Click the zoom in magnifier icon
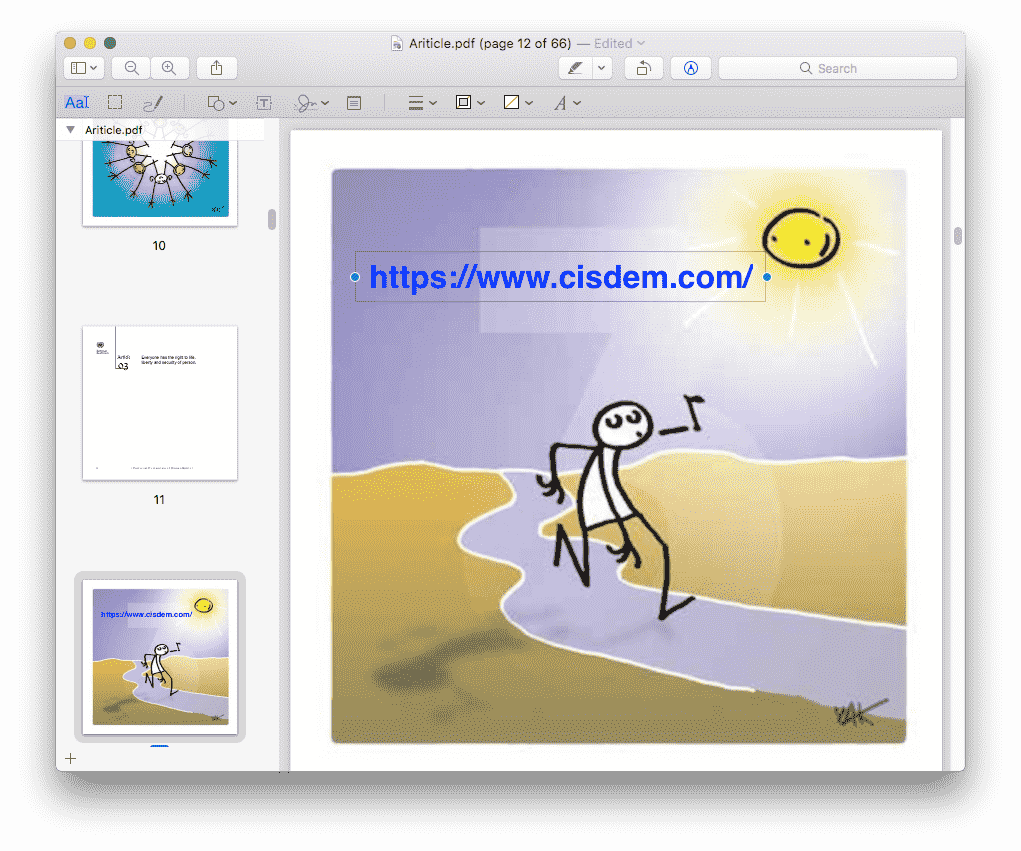Image resolution: width=1021 pixels, height=851 pixels. coord(169,68)
